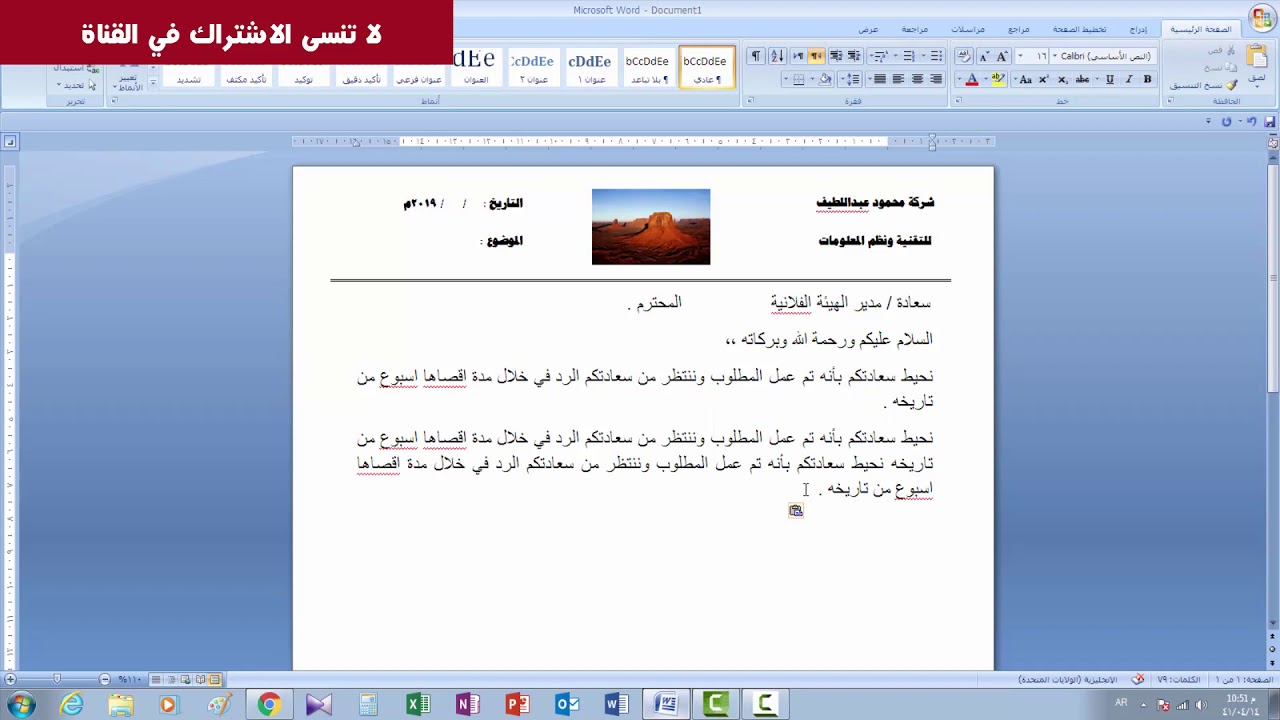Viewport: 1280px width, 720px height.
Task: Click the word count (الكلمات) status entry
Action: click(1179, 680)
